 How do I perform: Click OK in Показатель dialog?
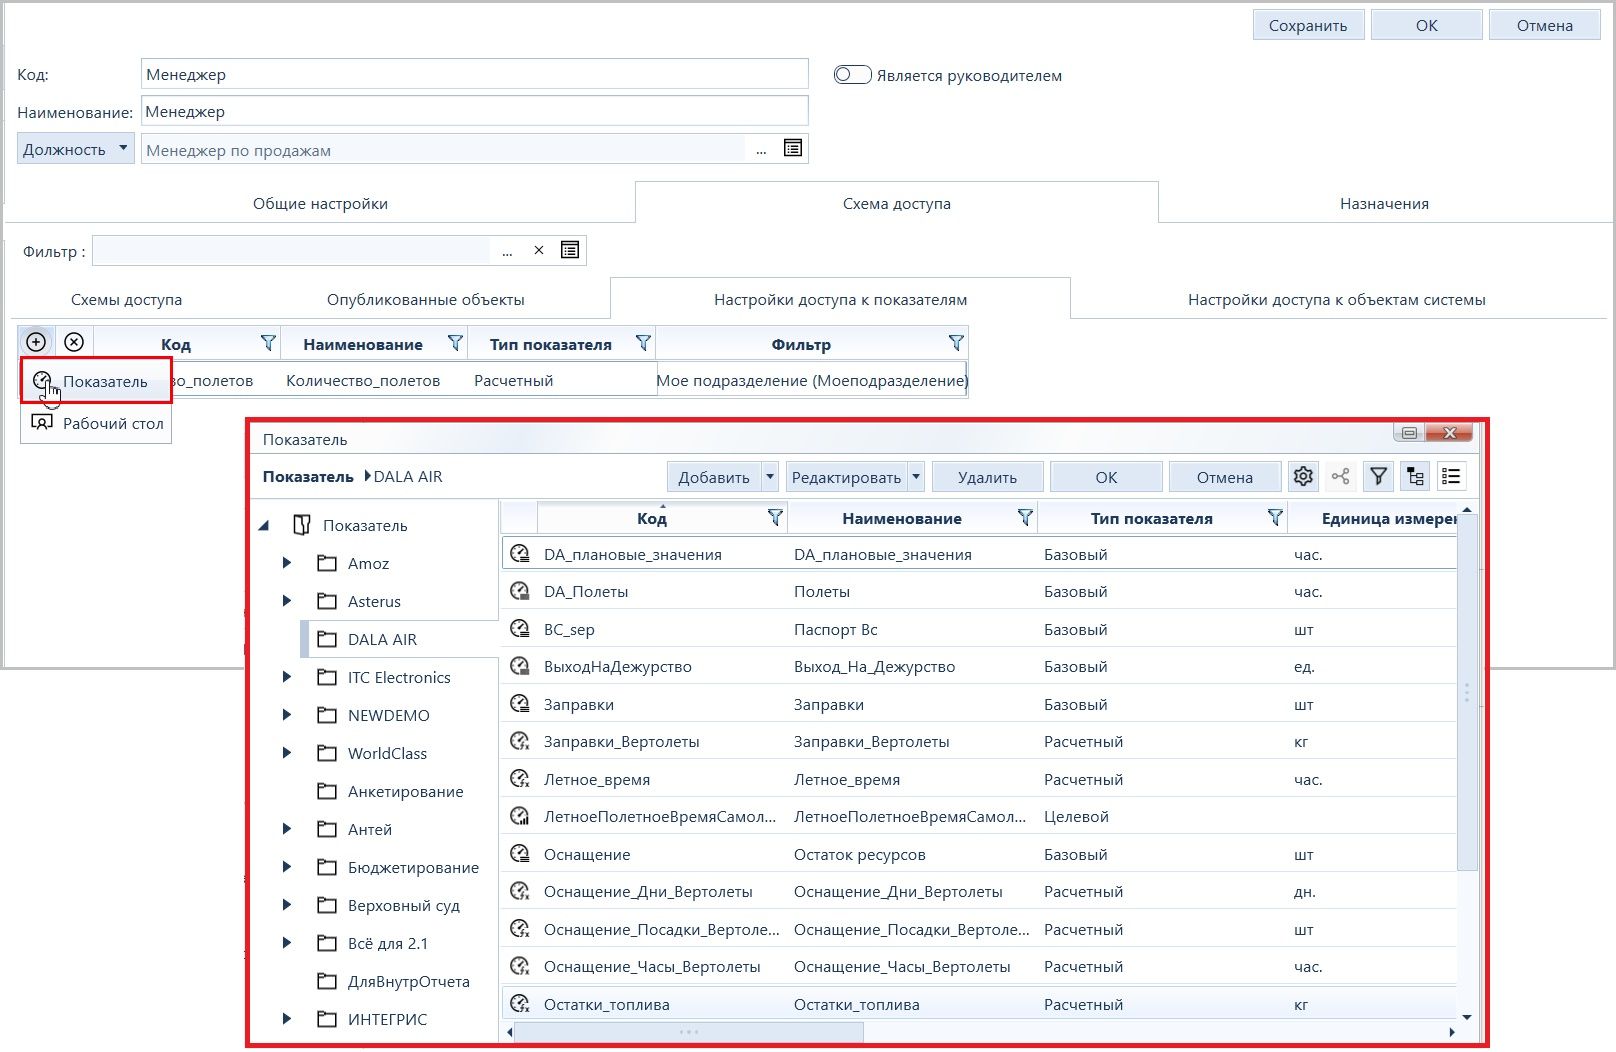[1106, 477]
